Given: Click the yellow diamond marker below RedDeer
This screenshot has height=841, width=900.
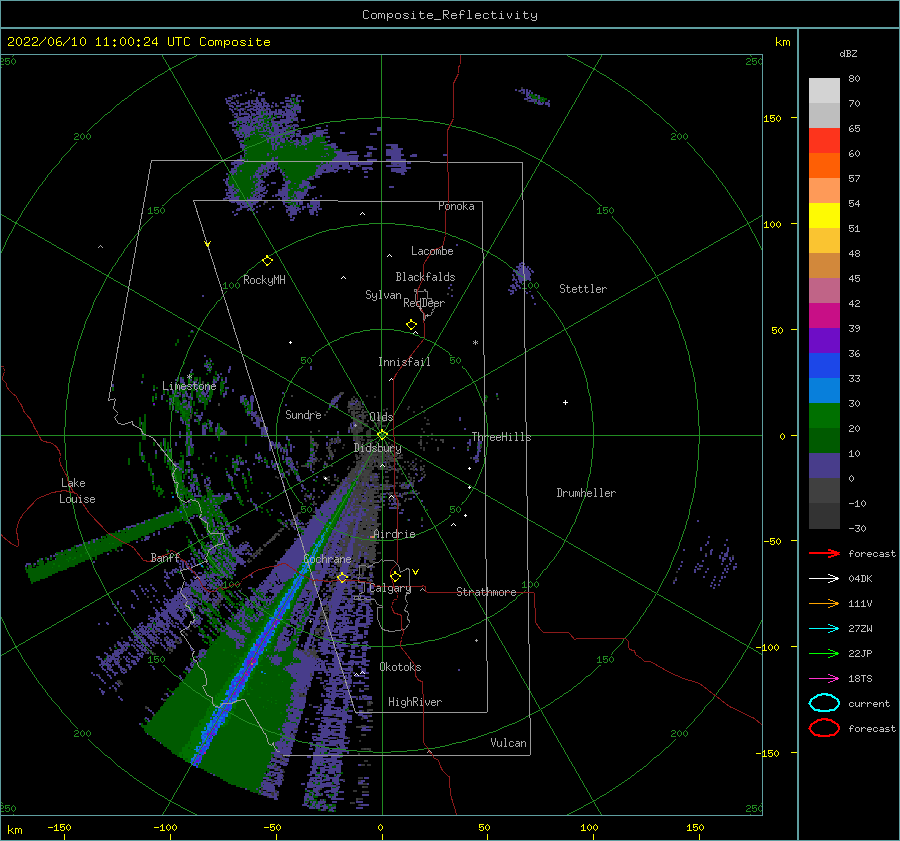Looking at the screenshot, I should (x=412, y=325).
